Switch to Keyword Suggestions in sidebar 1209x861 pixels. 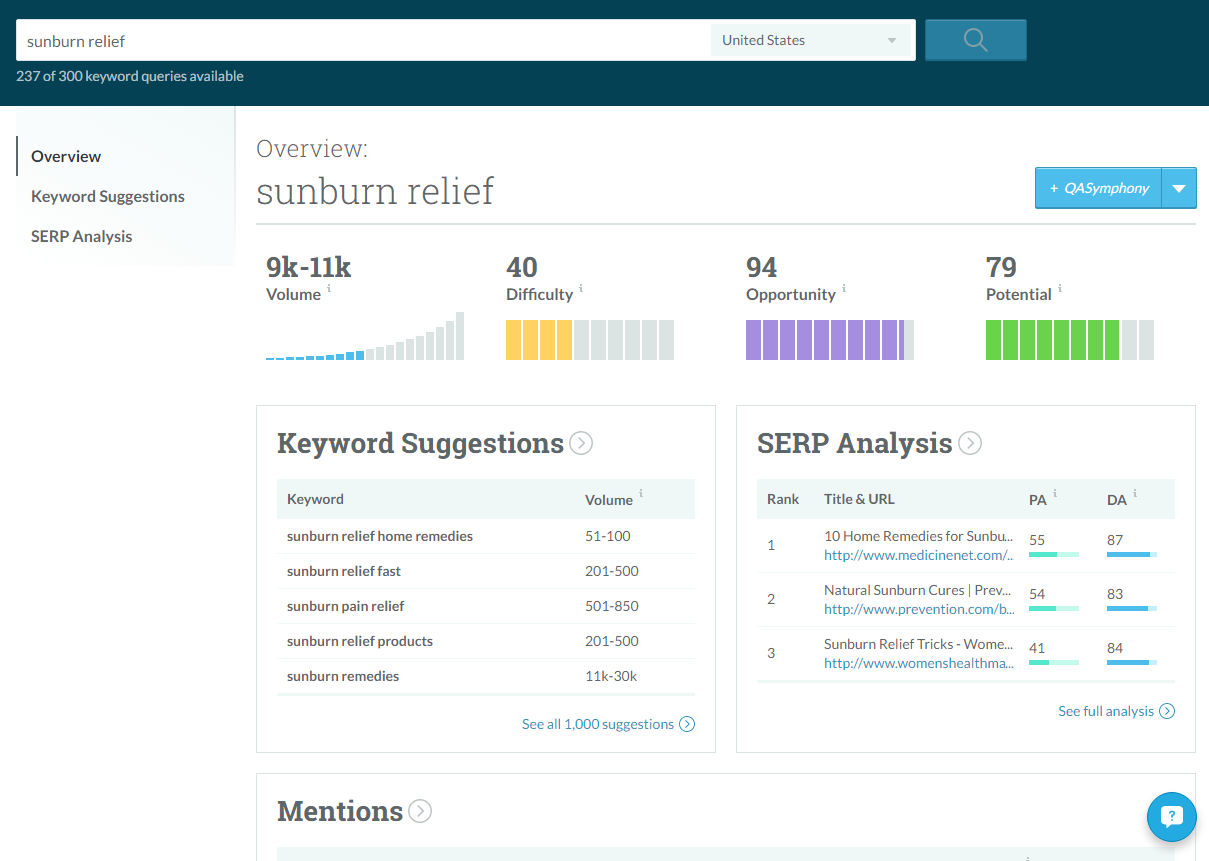click(107, 196)
